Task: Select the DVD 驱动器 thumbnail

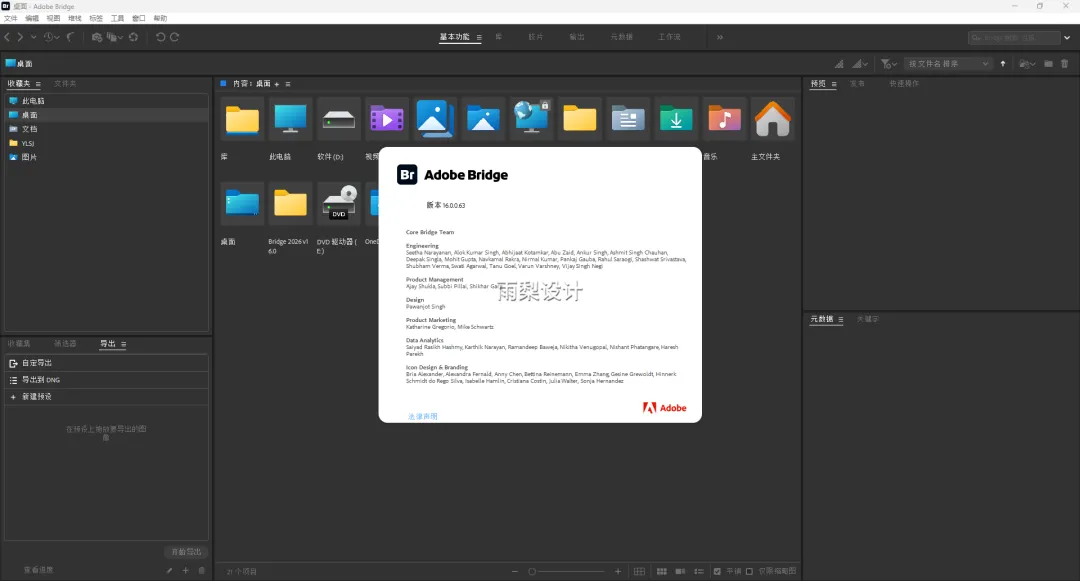Action: (x=339, y=204)
